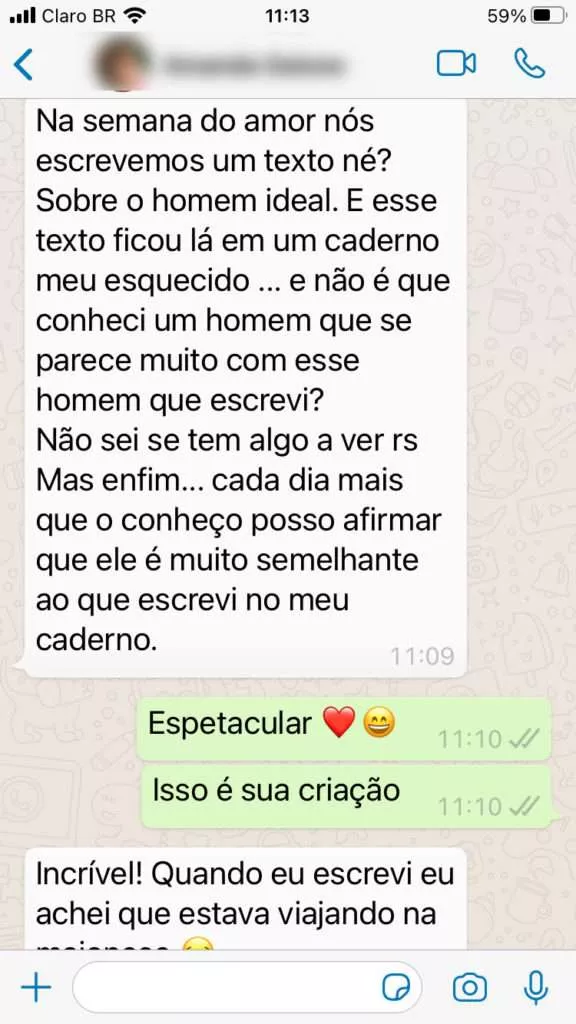Open the sticker picker in message field
This screenshot has height=1024, width=576.
[x=396, y=987]
